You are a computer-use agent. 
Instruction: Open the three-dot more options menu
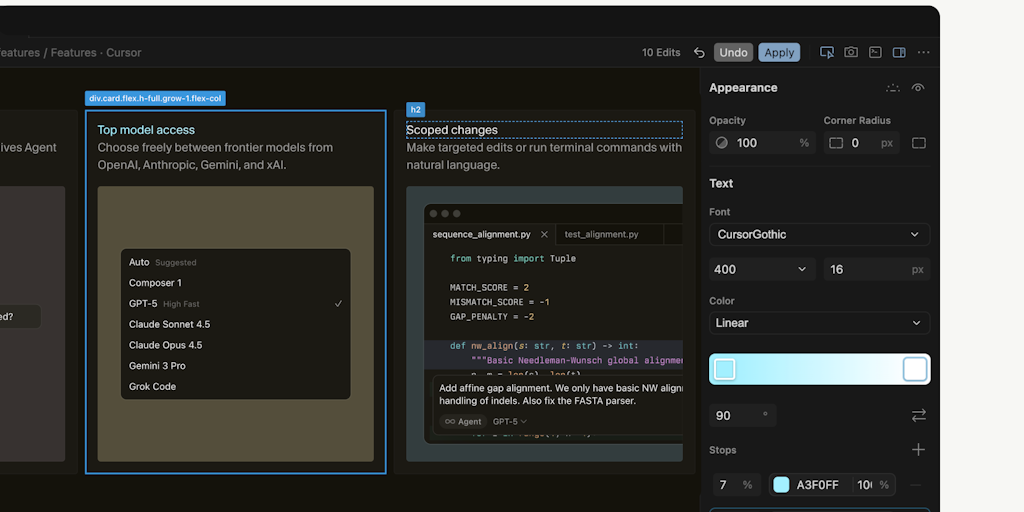(923, 53)
